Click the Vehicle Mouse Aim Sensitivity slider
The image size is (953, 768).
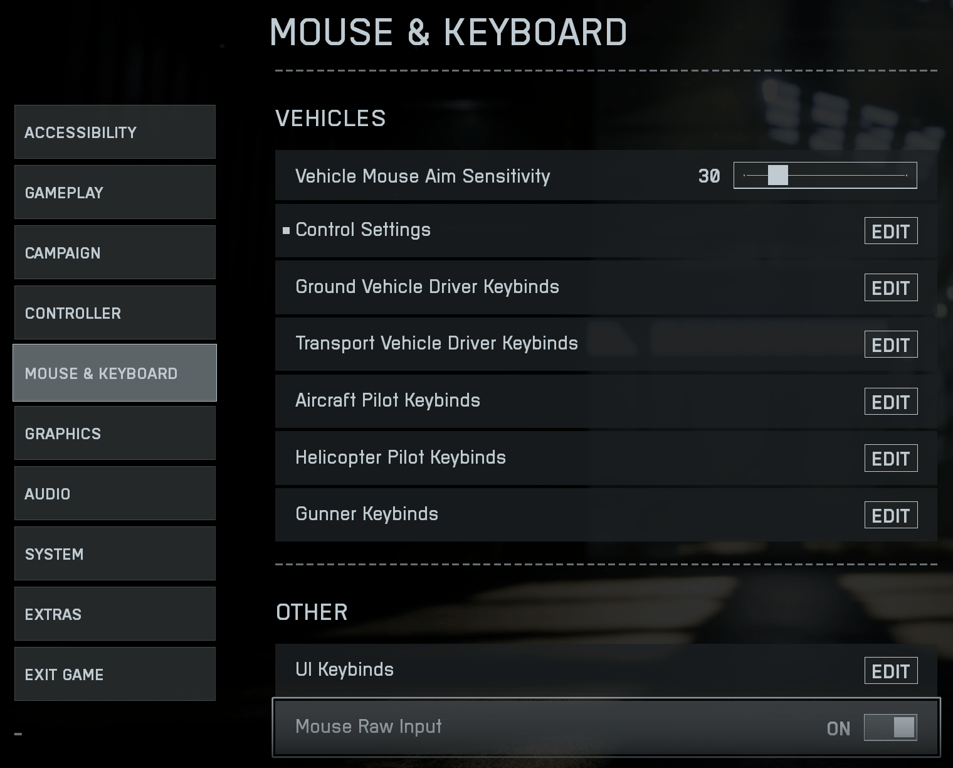[825, 176]
